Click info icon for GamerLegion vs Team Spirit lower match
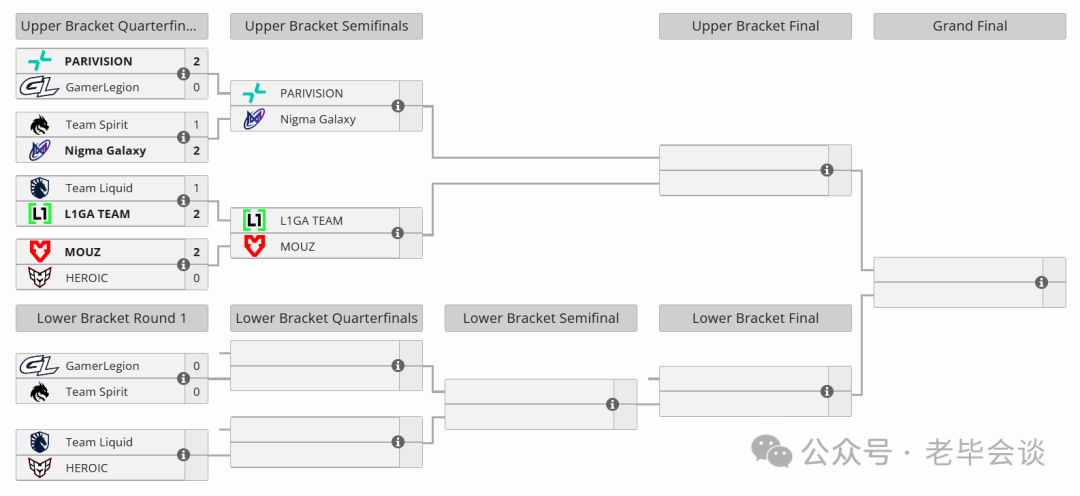 pyautogui.click(x=183, y=378)
